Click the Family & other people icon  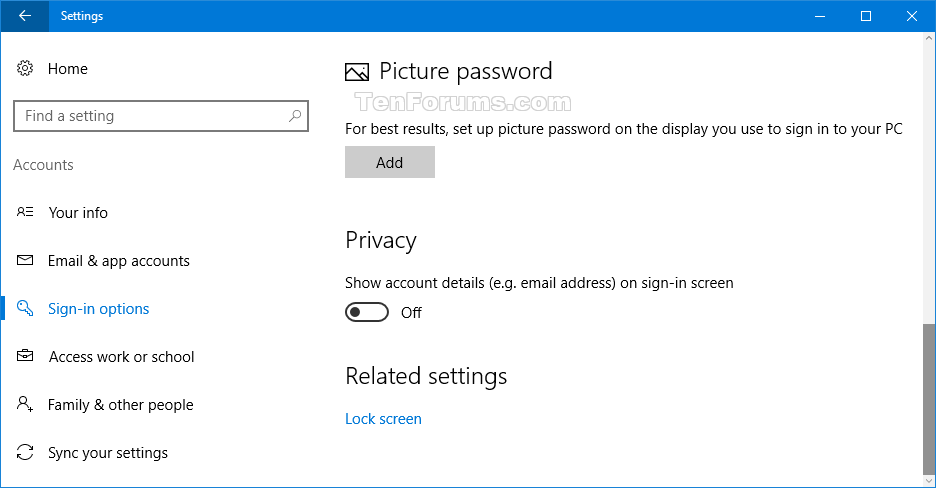click(25, 404)
